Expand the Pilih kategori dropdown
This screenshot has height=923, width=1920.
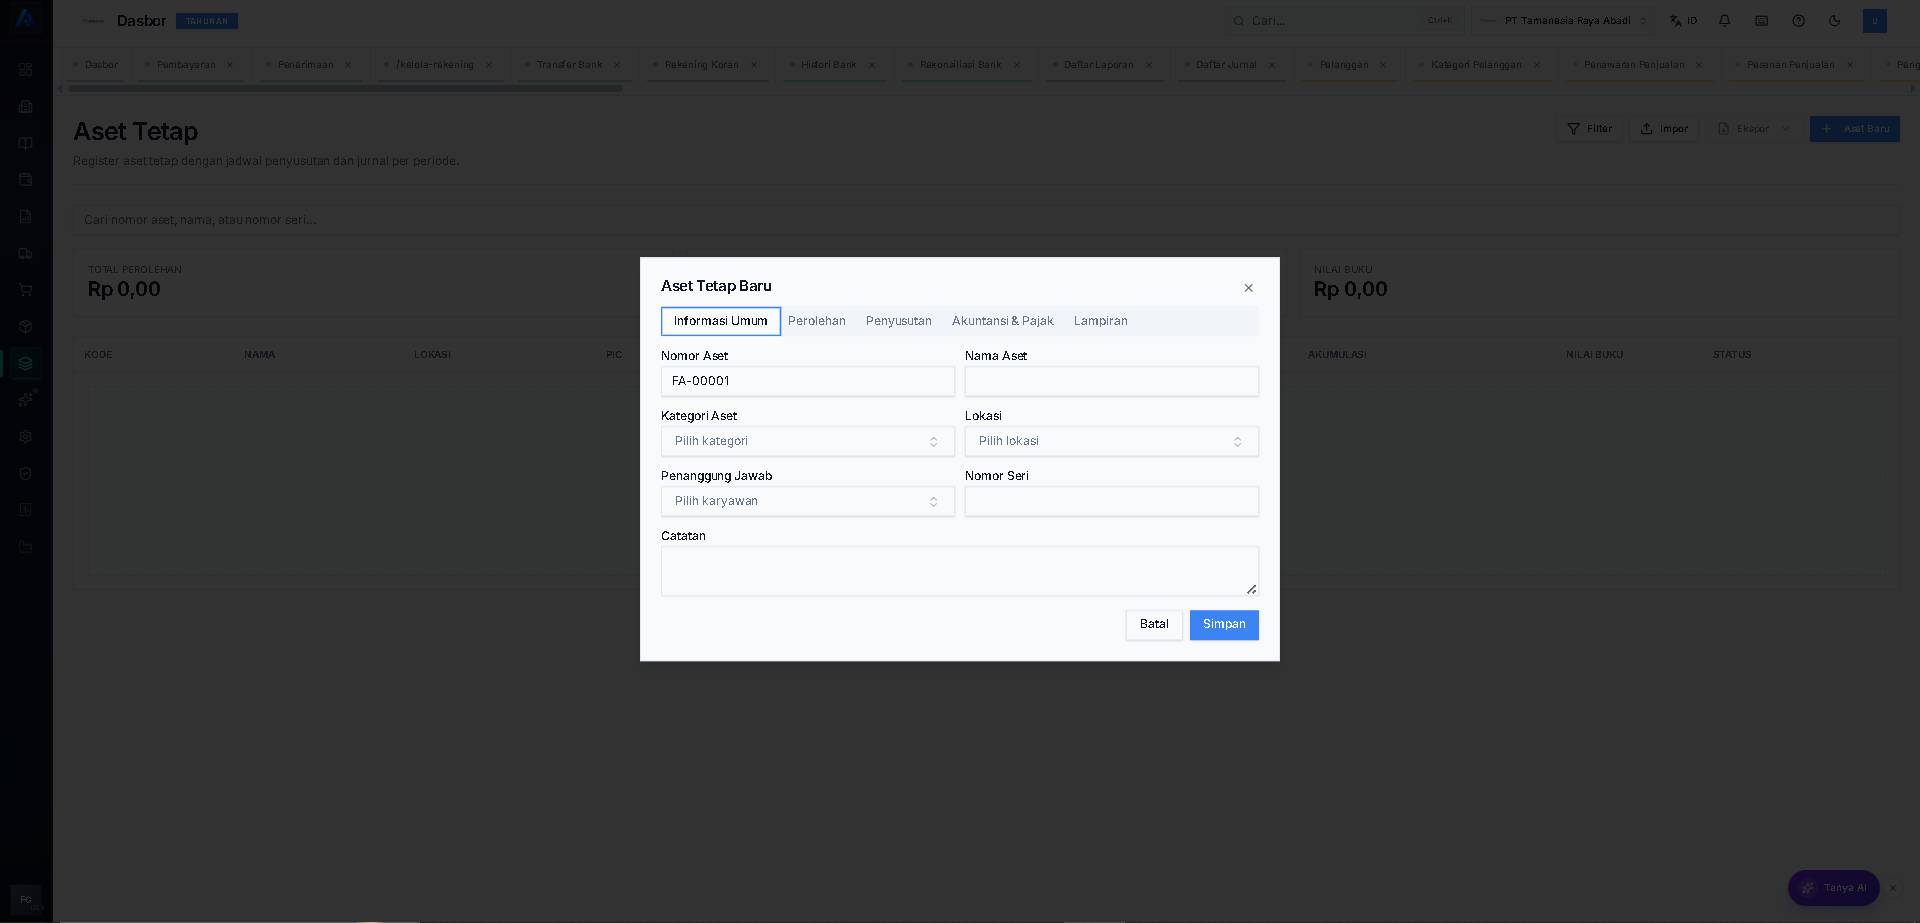coord(808,442)
